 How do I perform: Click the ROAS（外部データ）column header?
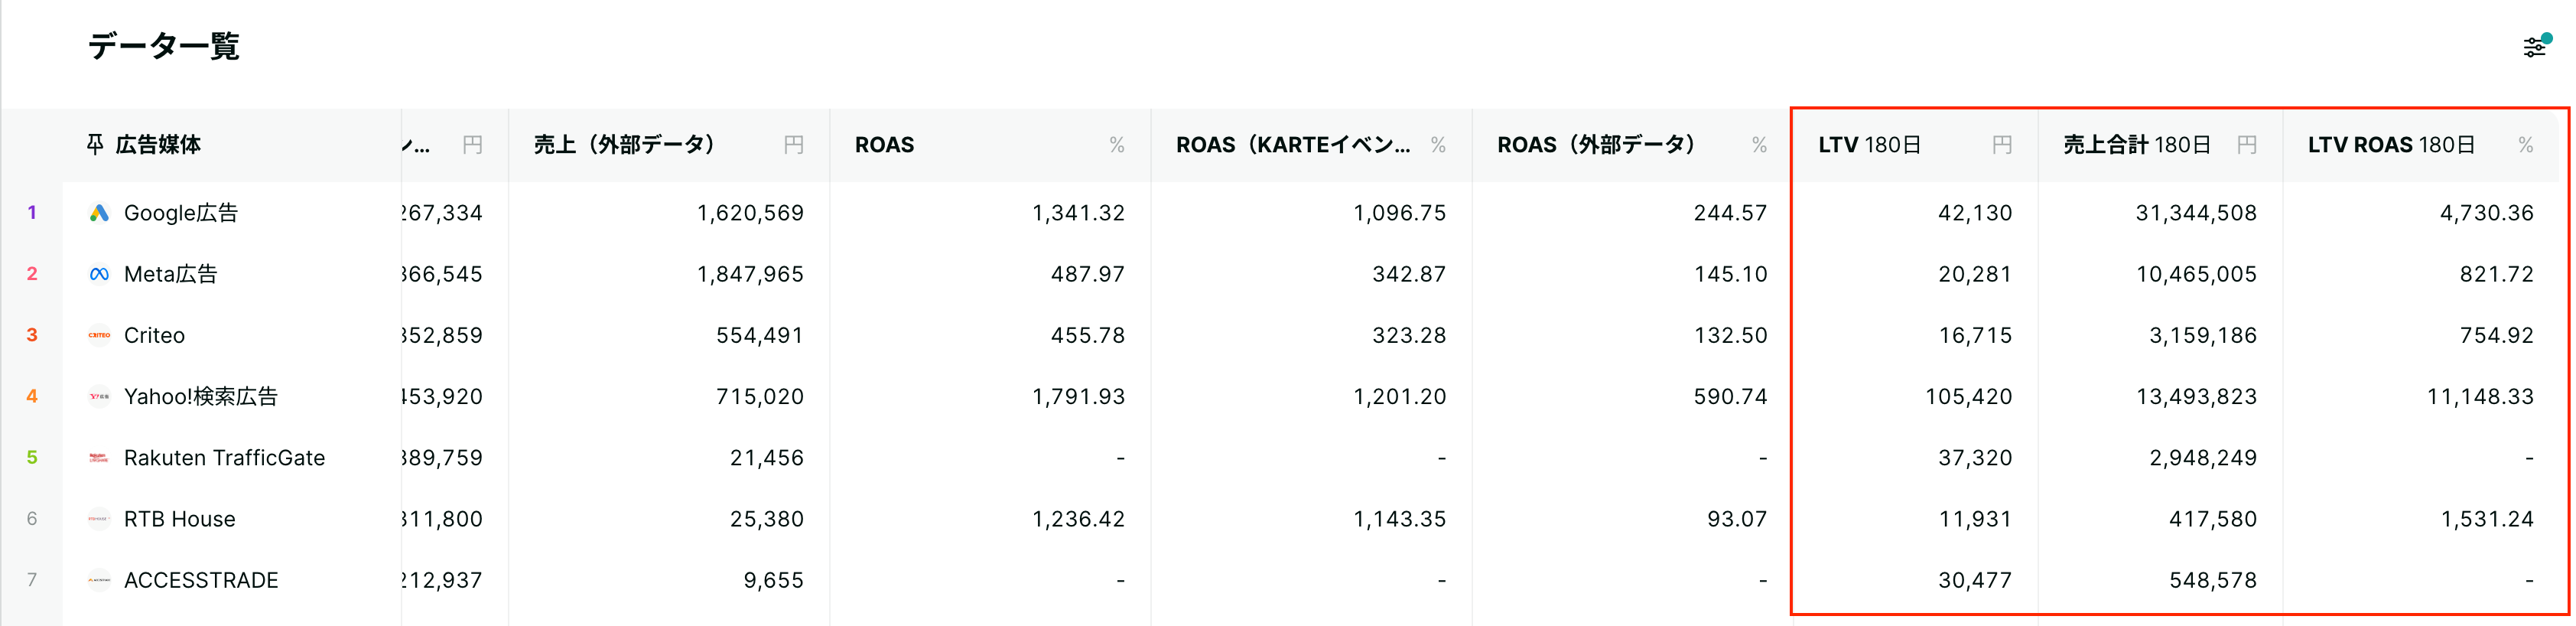click(1596, 145)
